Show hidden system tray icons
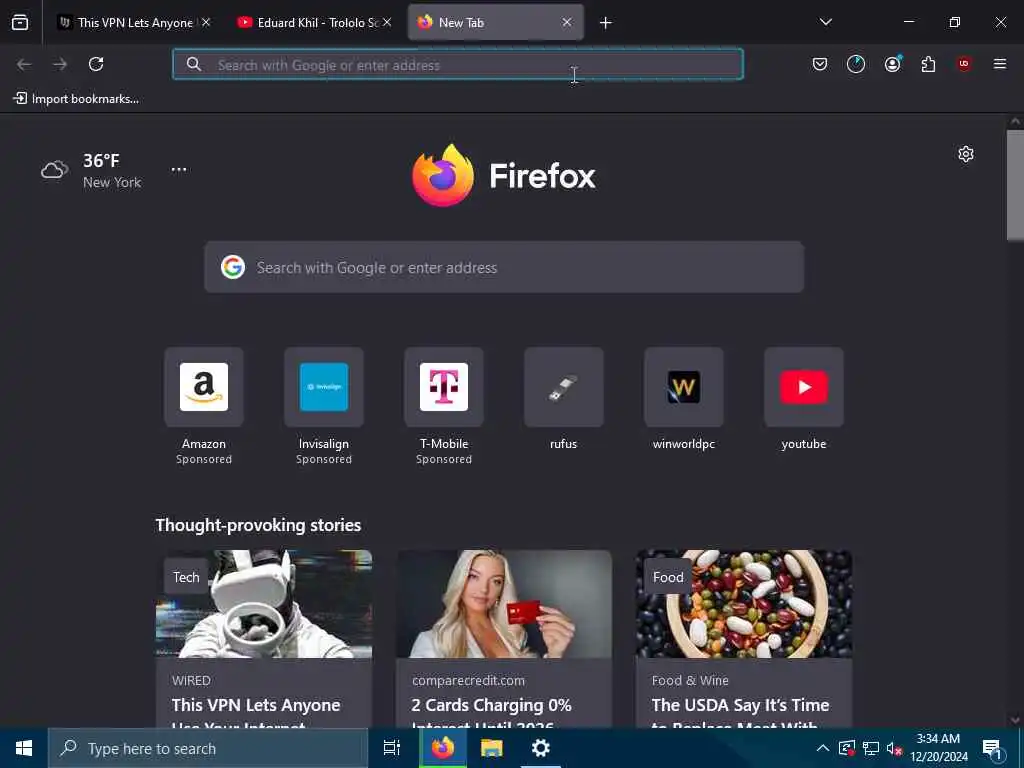Image resolution: width=1024 pixels, height=768 pixels. tap(823, 748)
